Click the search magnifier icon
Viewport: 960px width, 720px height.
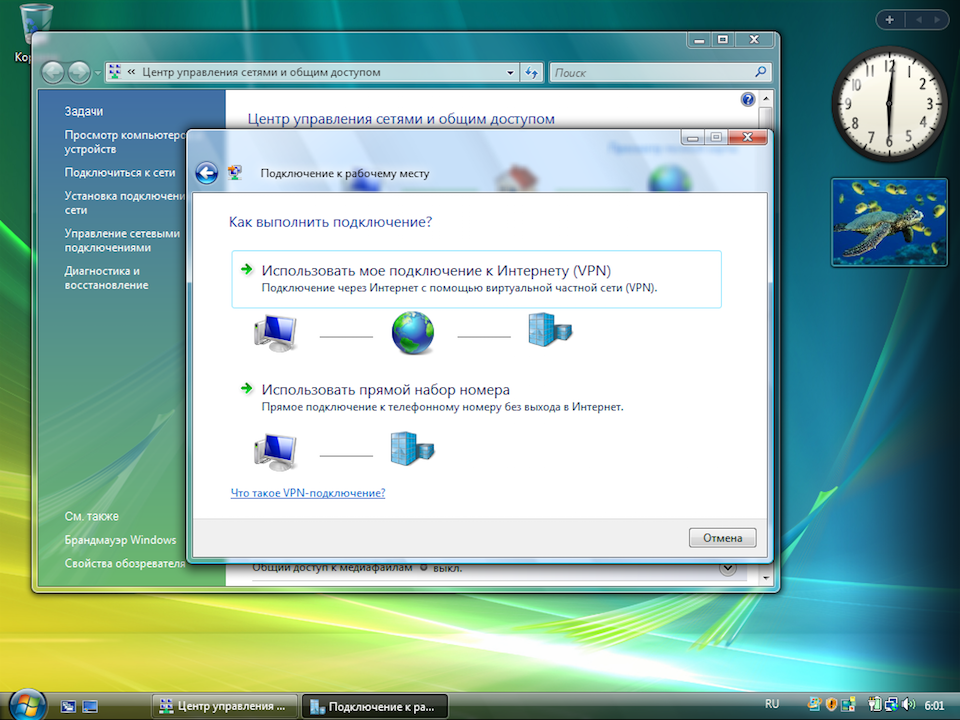pyautogui.click(x=760, y=72)
